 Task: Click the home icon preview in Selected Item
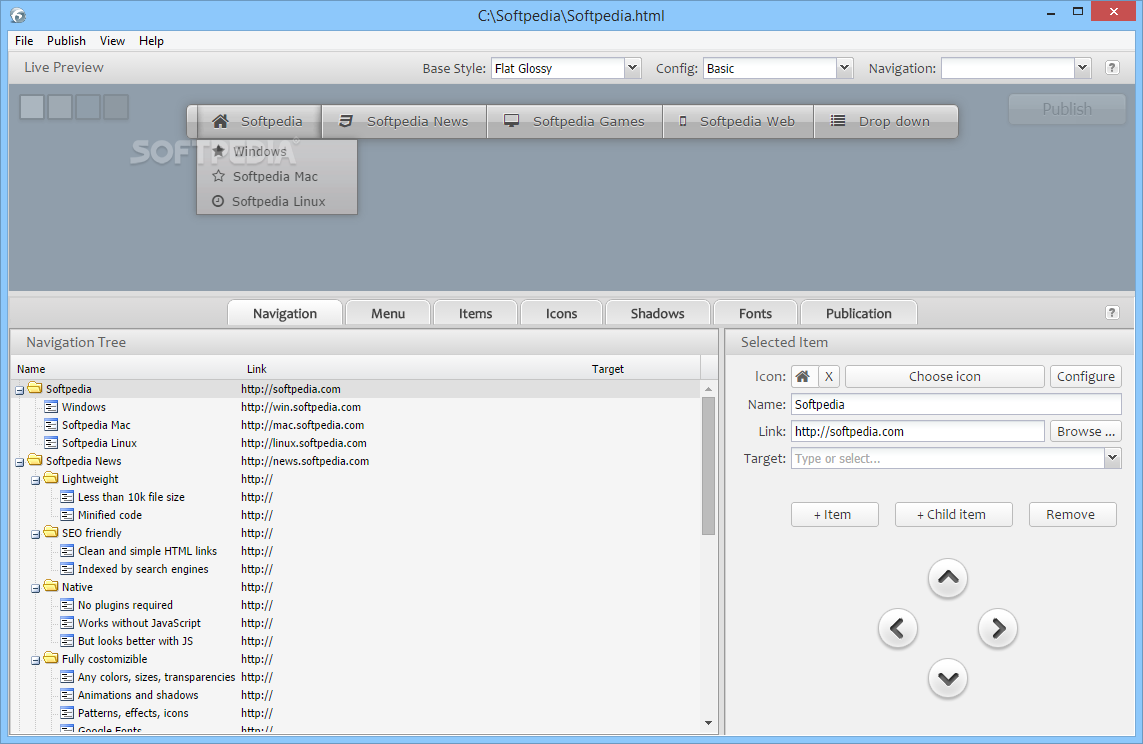[x=803, y=377]
